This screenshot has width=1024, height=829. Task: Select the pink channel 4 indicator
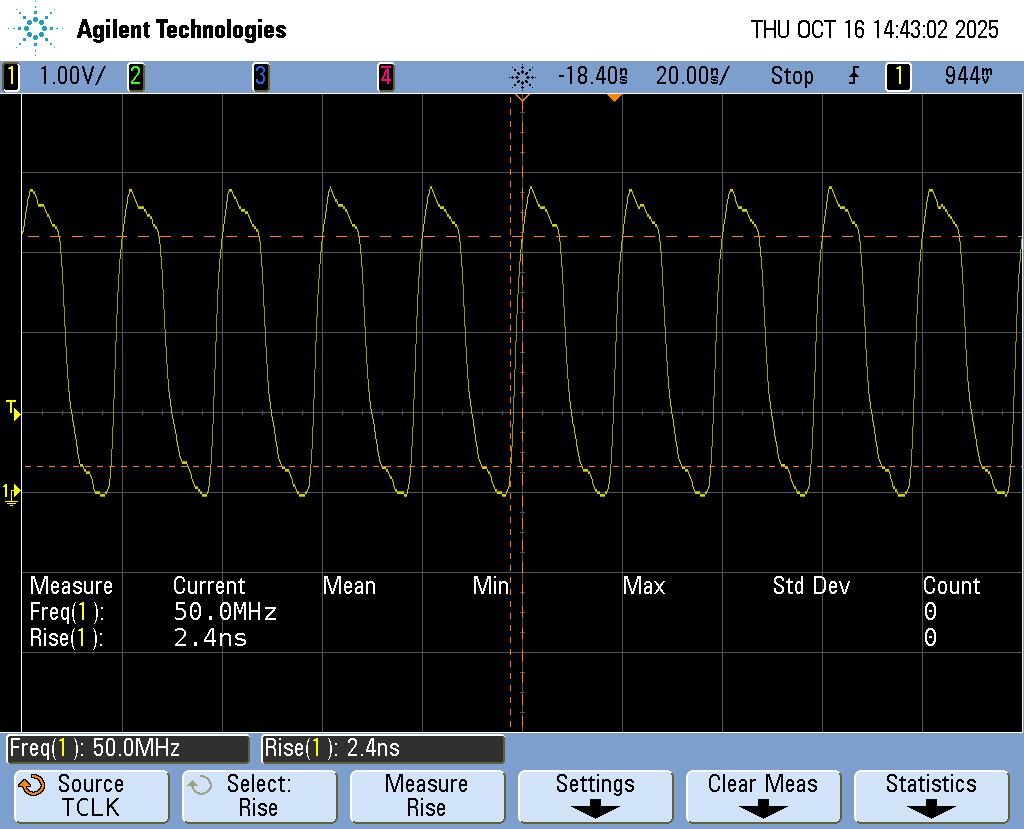385,76
